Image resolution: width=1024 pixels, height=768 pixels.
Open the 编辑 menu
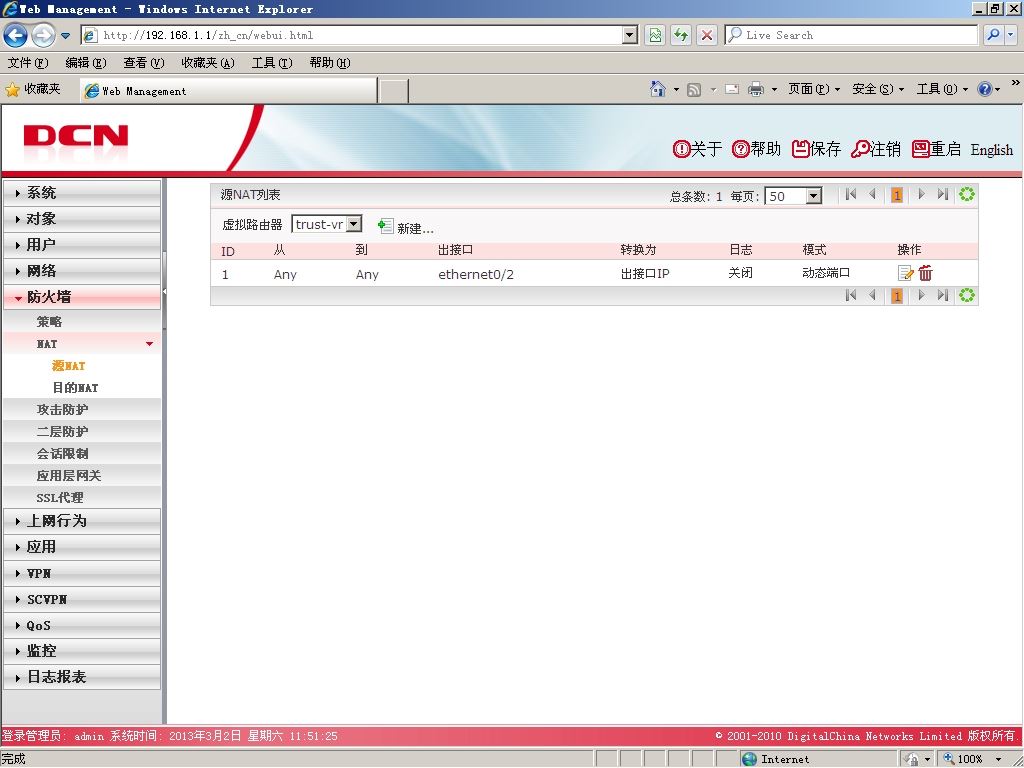coord(86,63)
